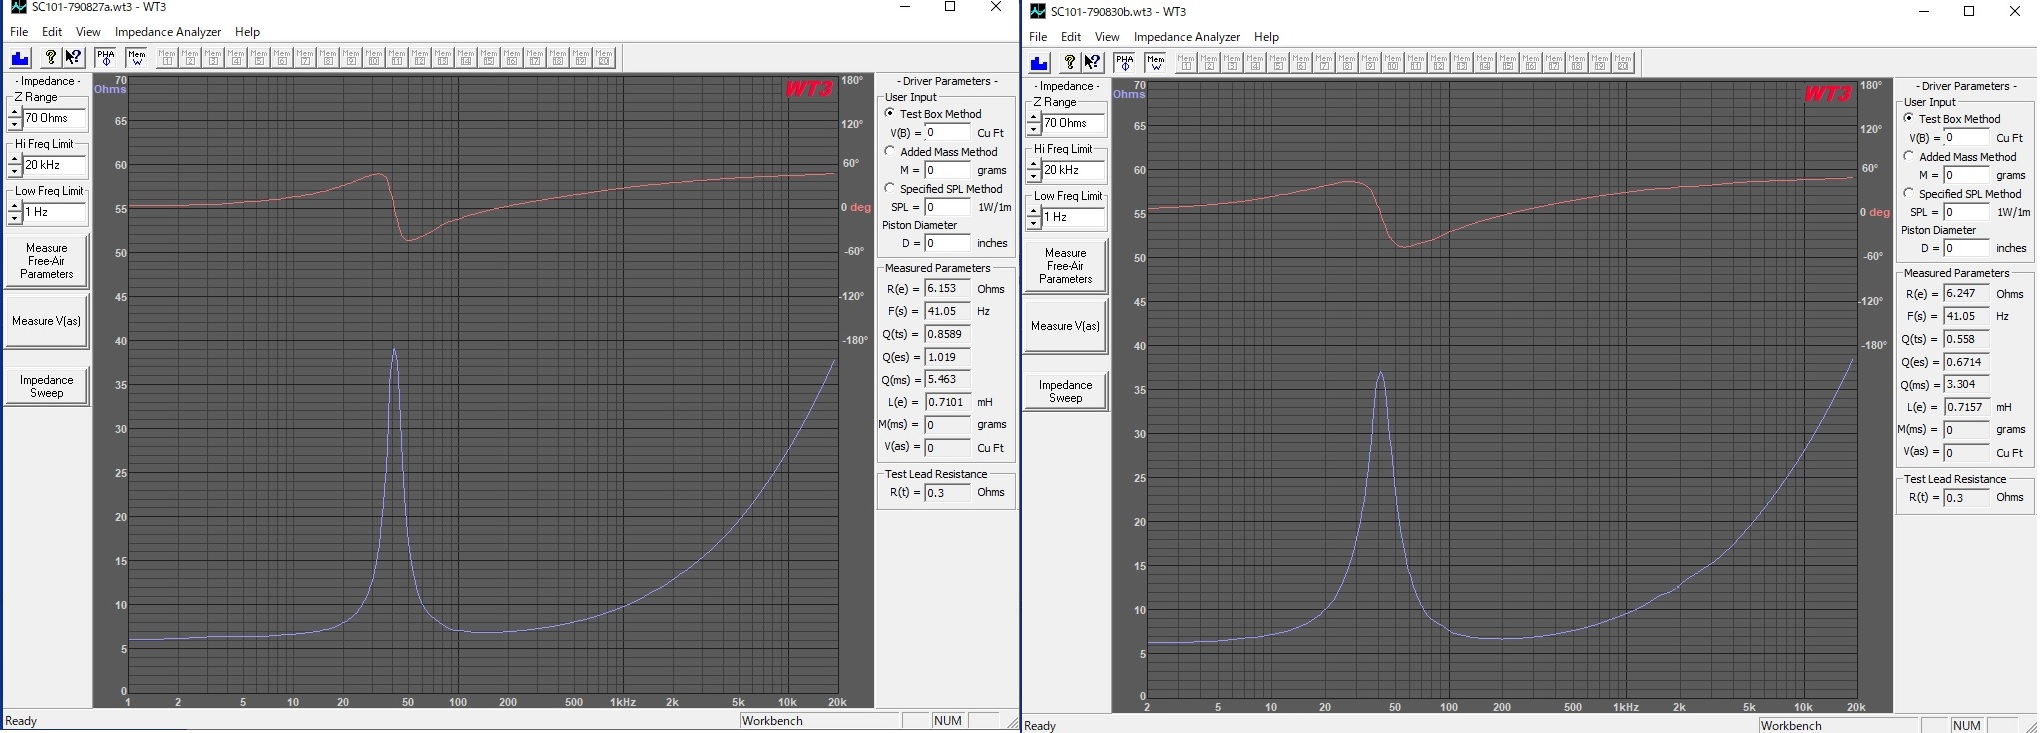Click Piston Diameter D field in left window
Screen dimensions: 2041x733
pyautogui.click(x=947, y=243)
